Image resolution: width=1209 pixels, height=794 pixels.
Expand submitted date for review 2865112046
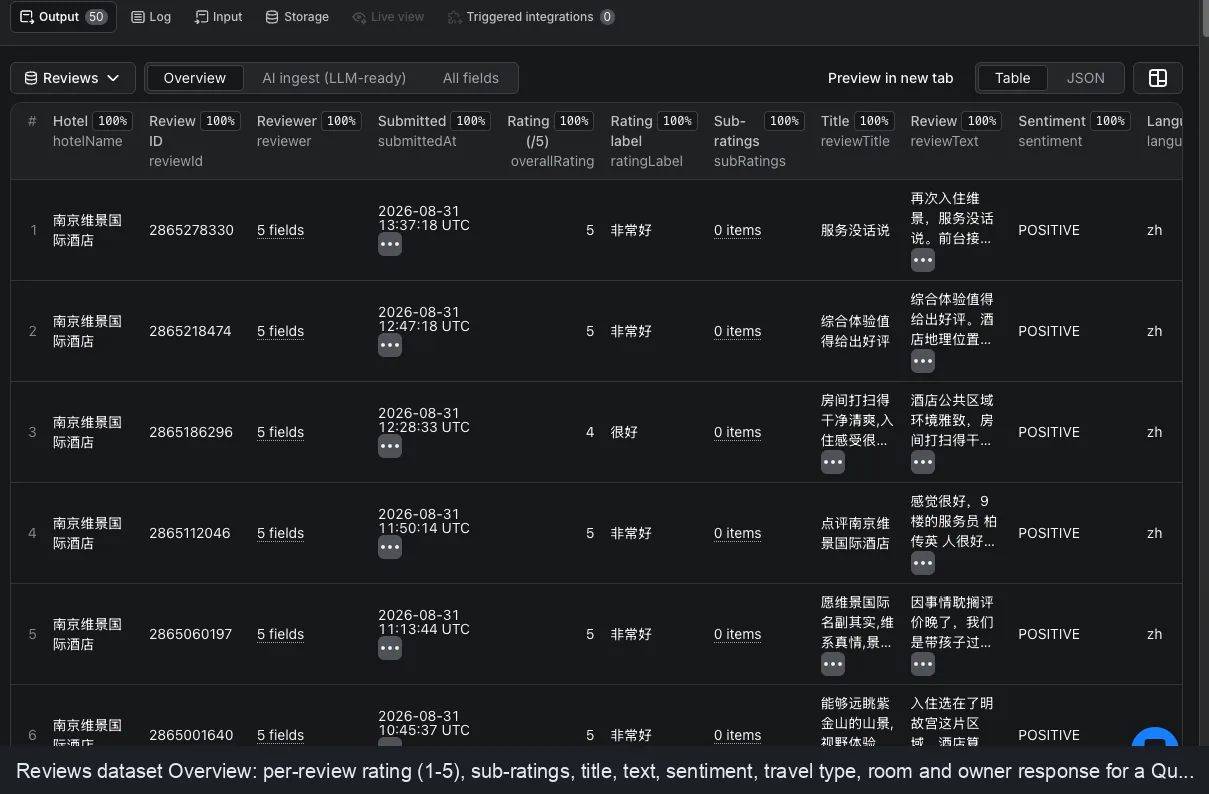tap(390, 547)
